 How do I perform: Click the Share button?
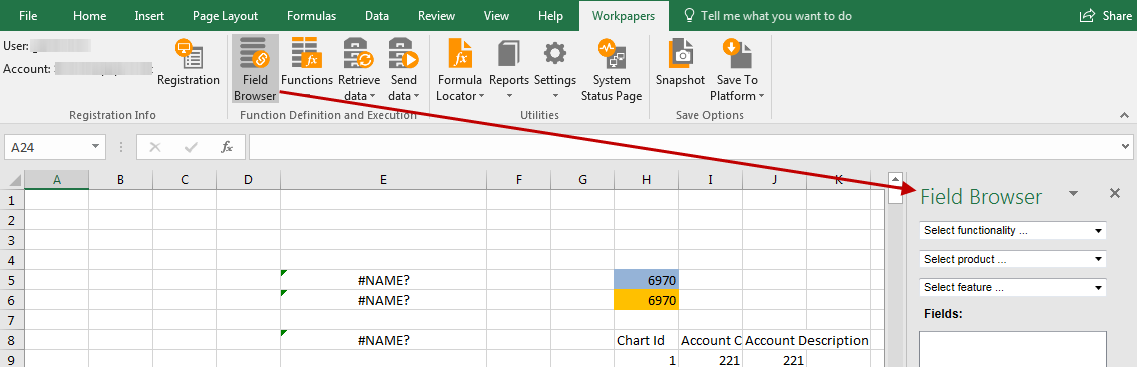pos(1105,16)
